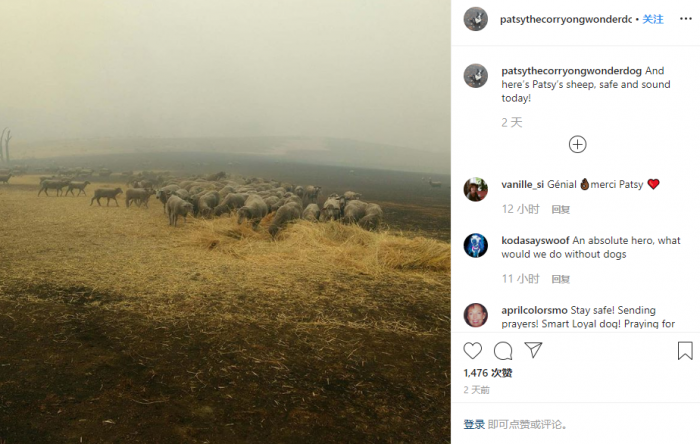
Task: Open the header profile avatar of patsythecorryongwonderdog
Action: [475, 19]
